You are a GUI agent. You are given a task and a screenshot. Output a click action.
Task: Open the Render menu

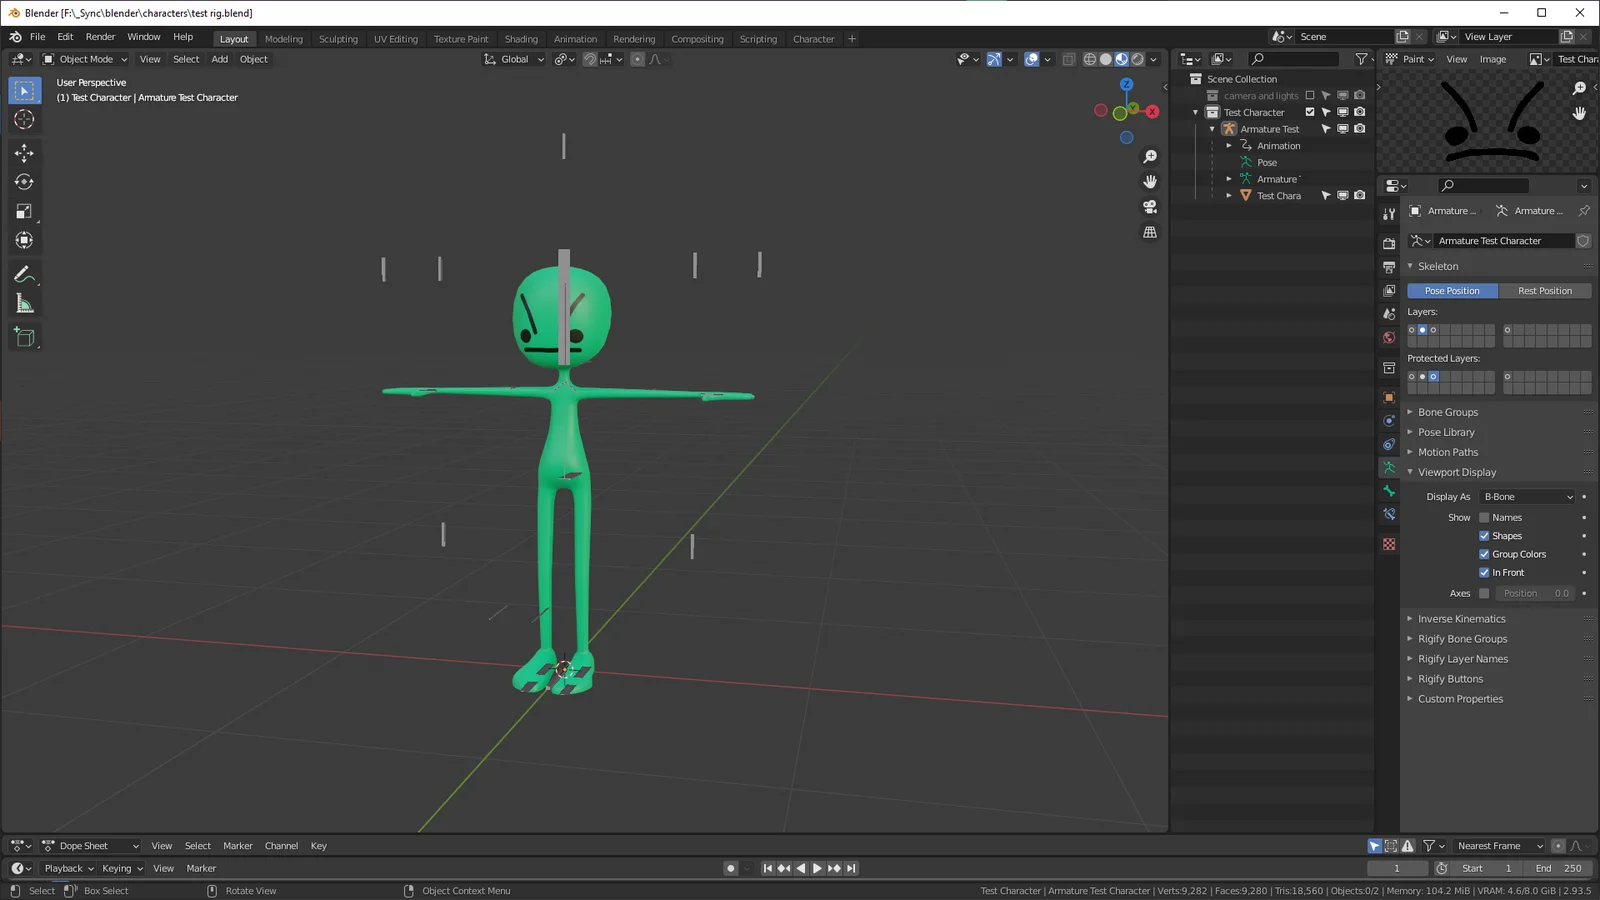pyautogui.click(x=100, y=36)
